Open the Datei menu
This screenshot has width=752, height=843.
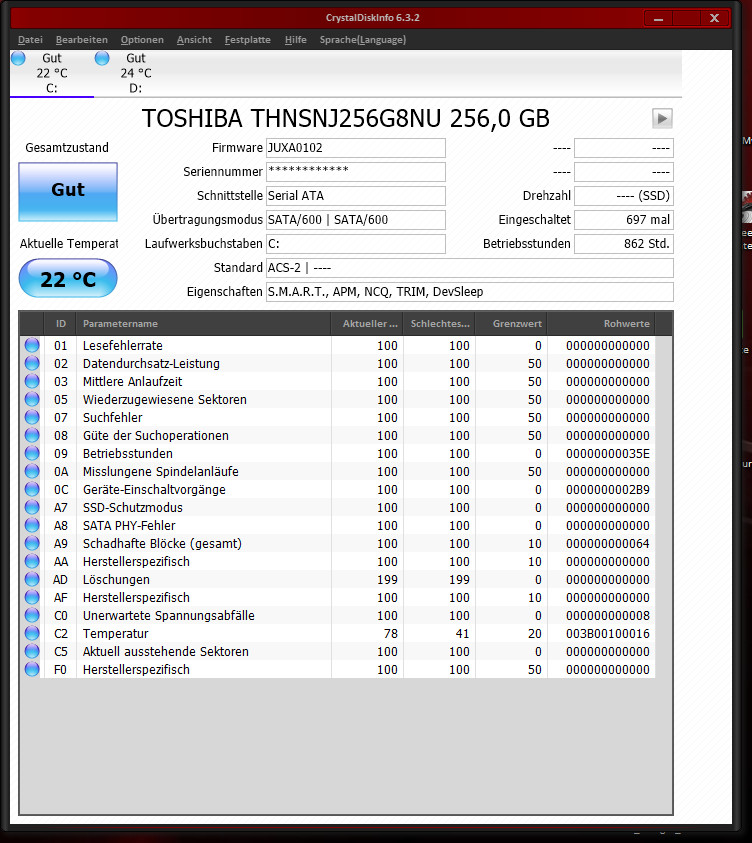point(30,40)
